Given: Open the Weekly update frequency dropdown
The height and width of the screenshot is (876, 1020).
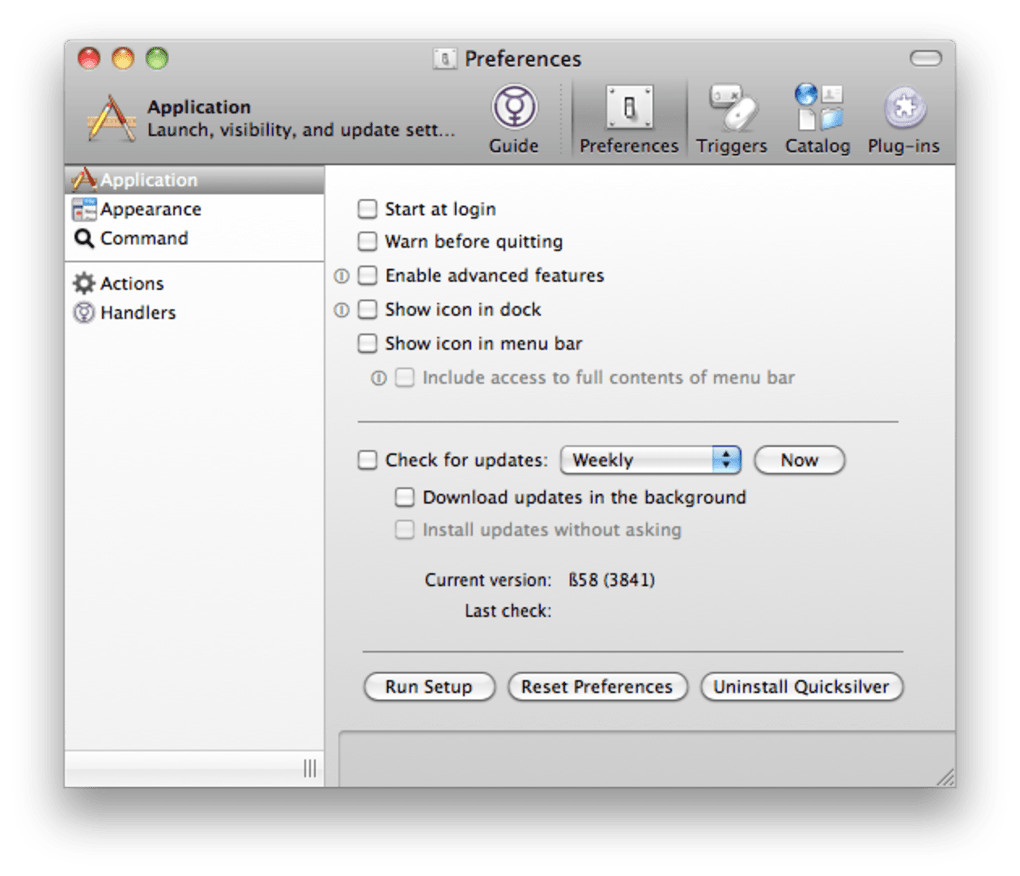Looking at the screenshot, I should 651,460.
